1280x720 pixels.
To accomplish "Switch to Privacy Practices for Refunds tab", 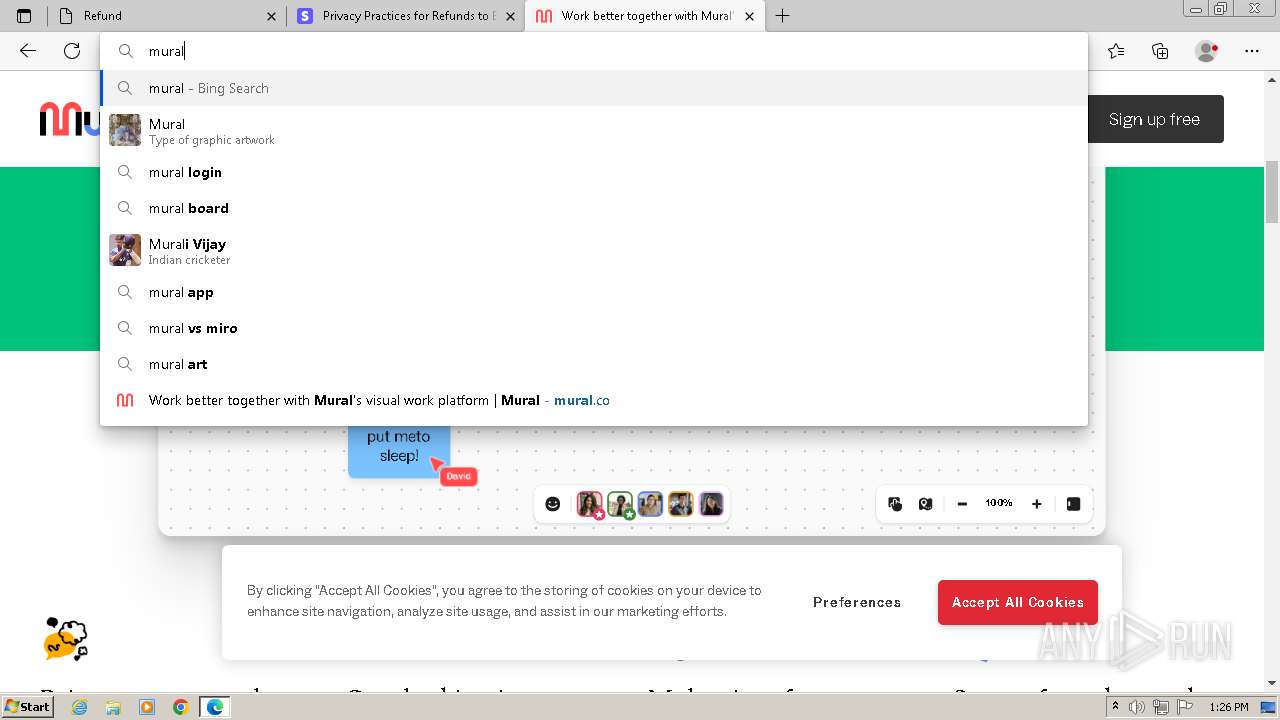I will [406, 16].
